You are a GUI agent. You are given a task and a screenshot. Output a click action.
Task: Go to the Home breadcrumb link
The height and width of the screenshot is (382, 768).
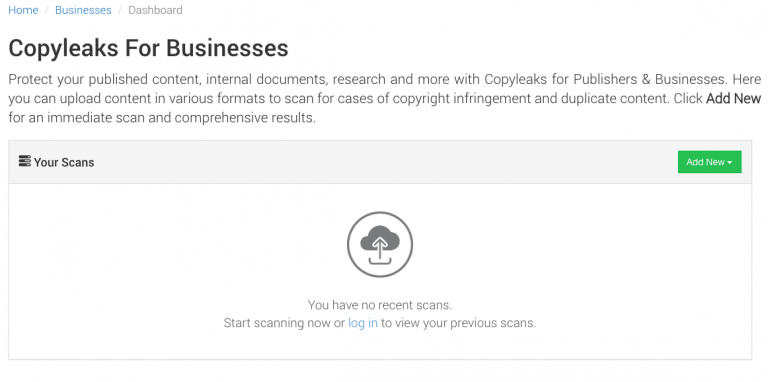[23, 10]
